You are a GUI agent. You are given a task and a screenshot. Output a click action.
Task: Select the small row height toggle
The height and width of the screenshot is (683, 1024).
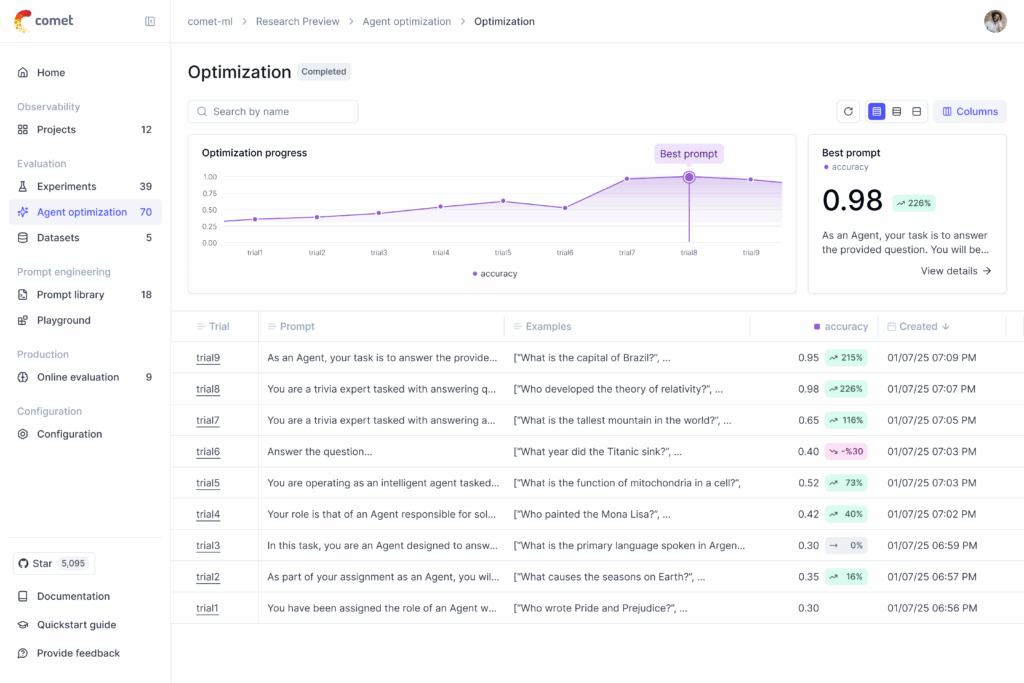[x=877, y=112]
